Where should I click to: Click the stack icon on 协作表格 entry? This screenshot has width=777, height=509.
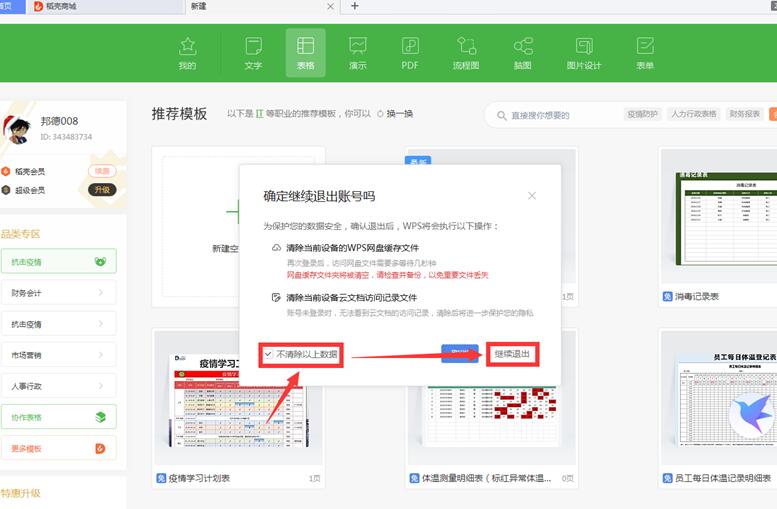tap(100, 417)
